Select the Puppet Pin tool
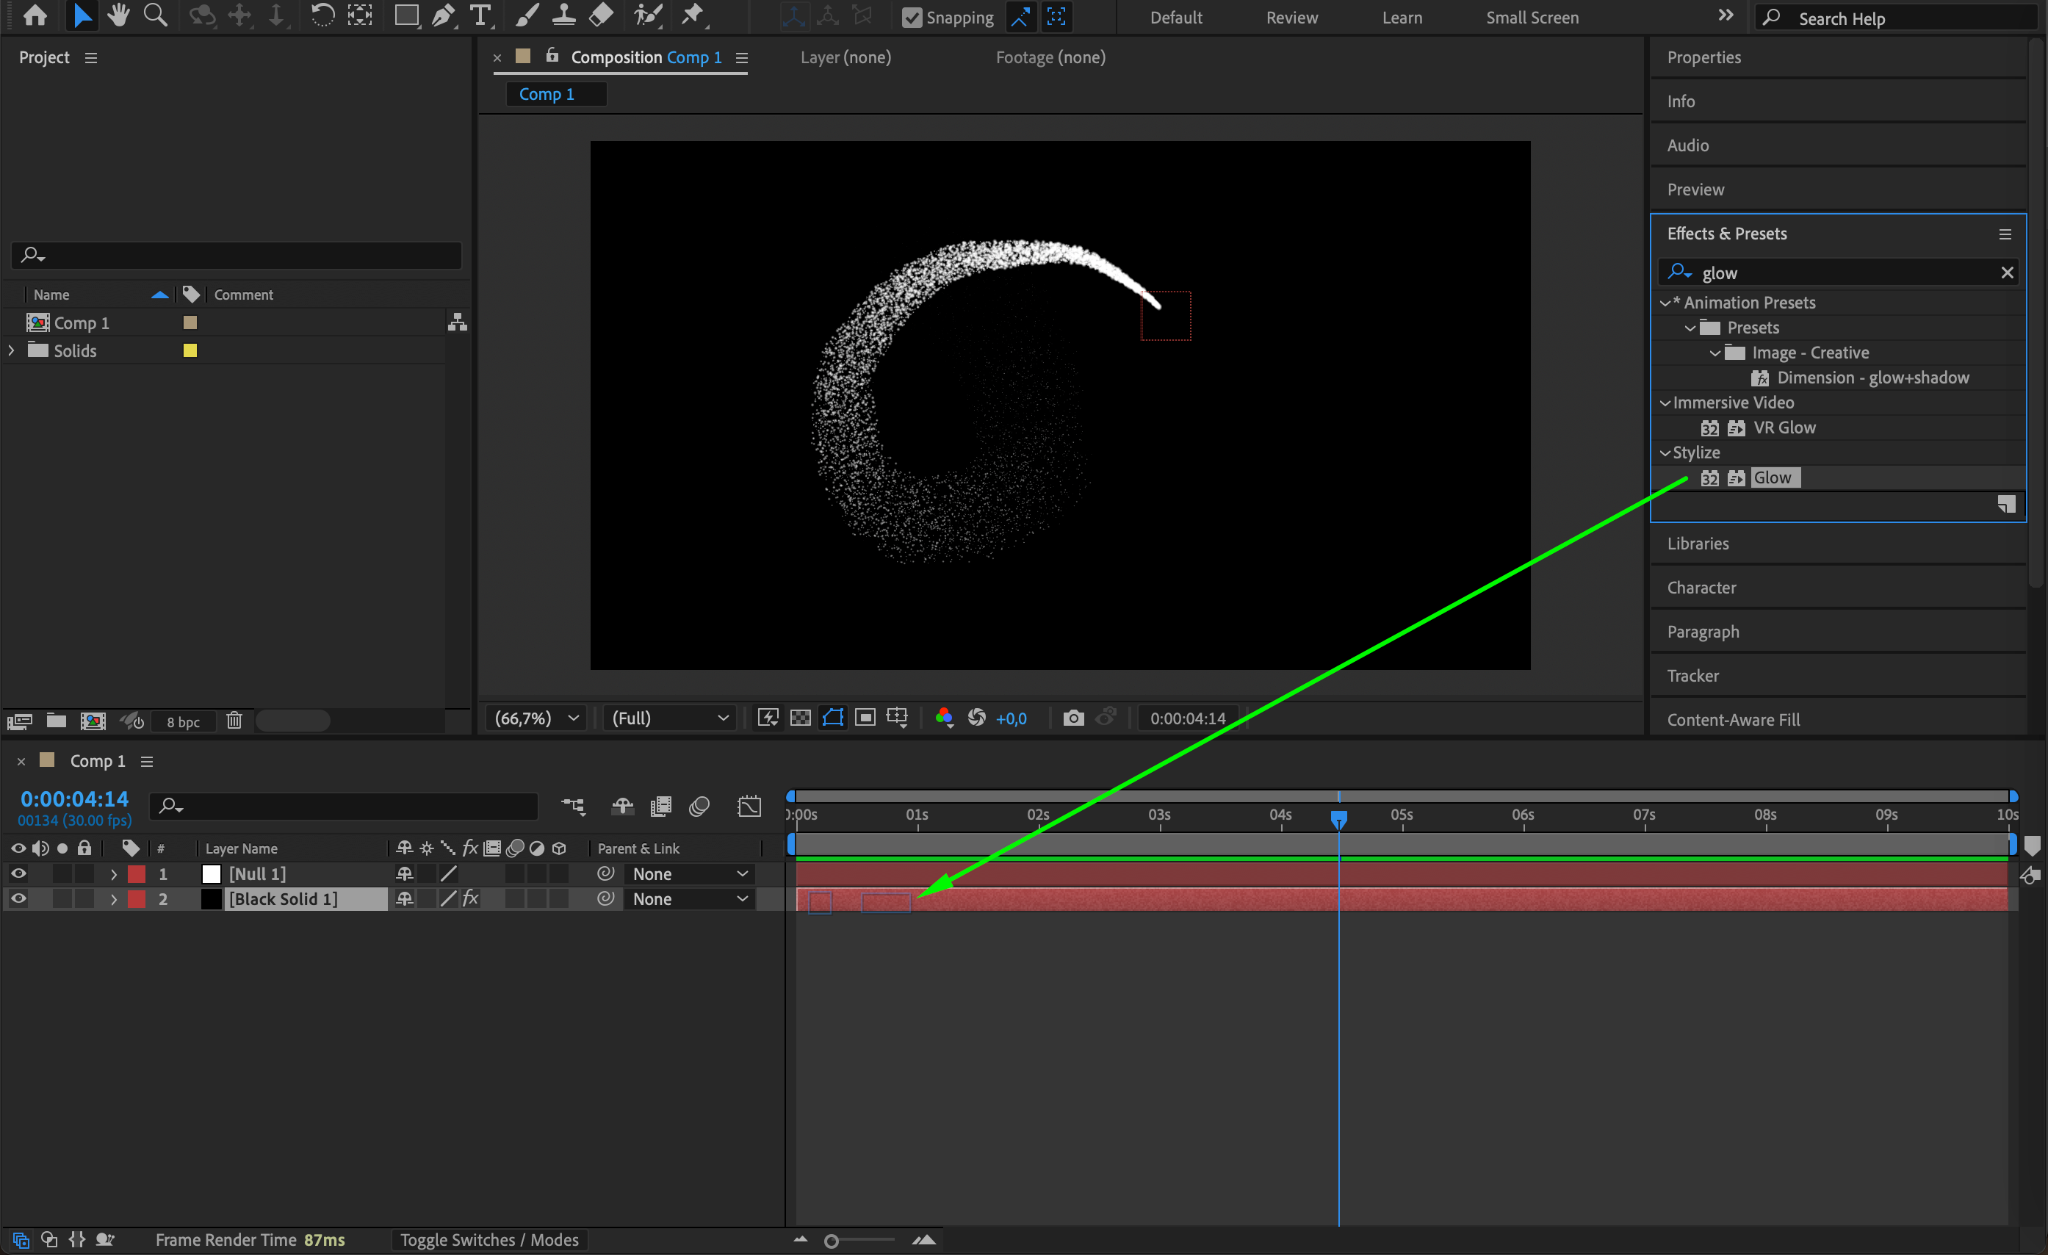Screen dimensions: 2048x1255 692,15
